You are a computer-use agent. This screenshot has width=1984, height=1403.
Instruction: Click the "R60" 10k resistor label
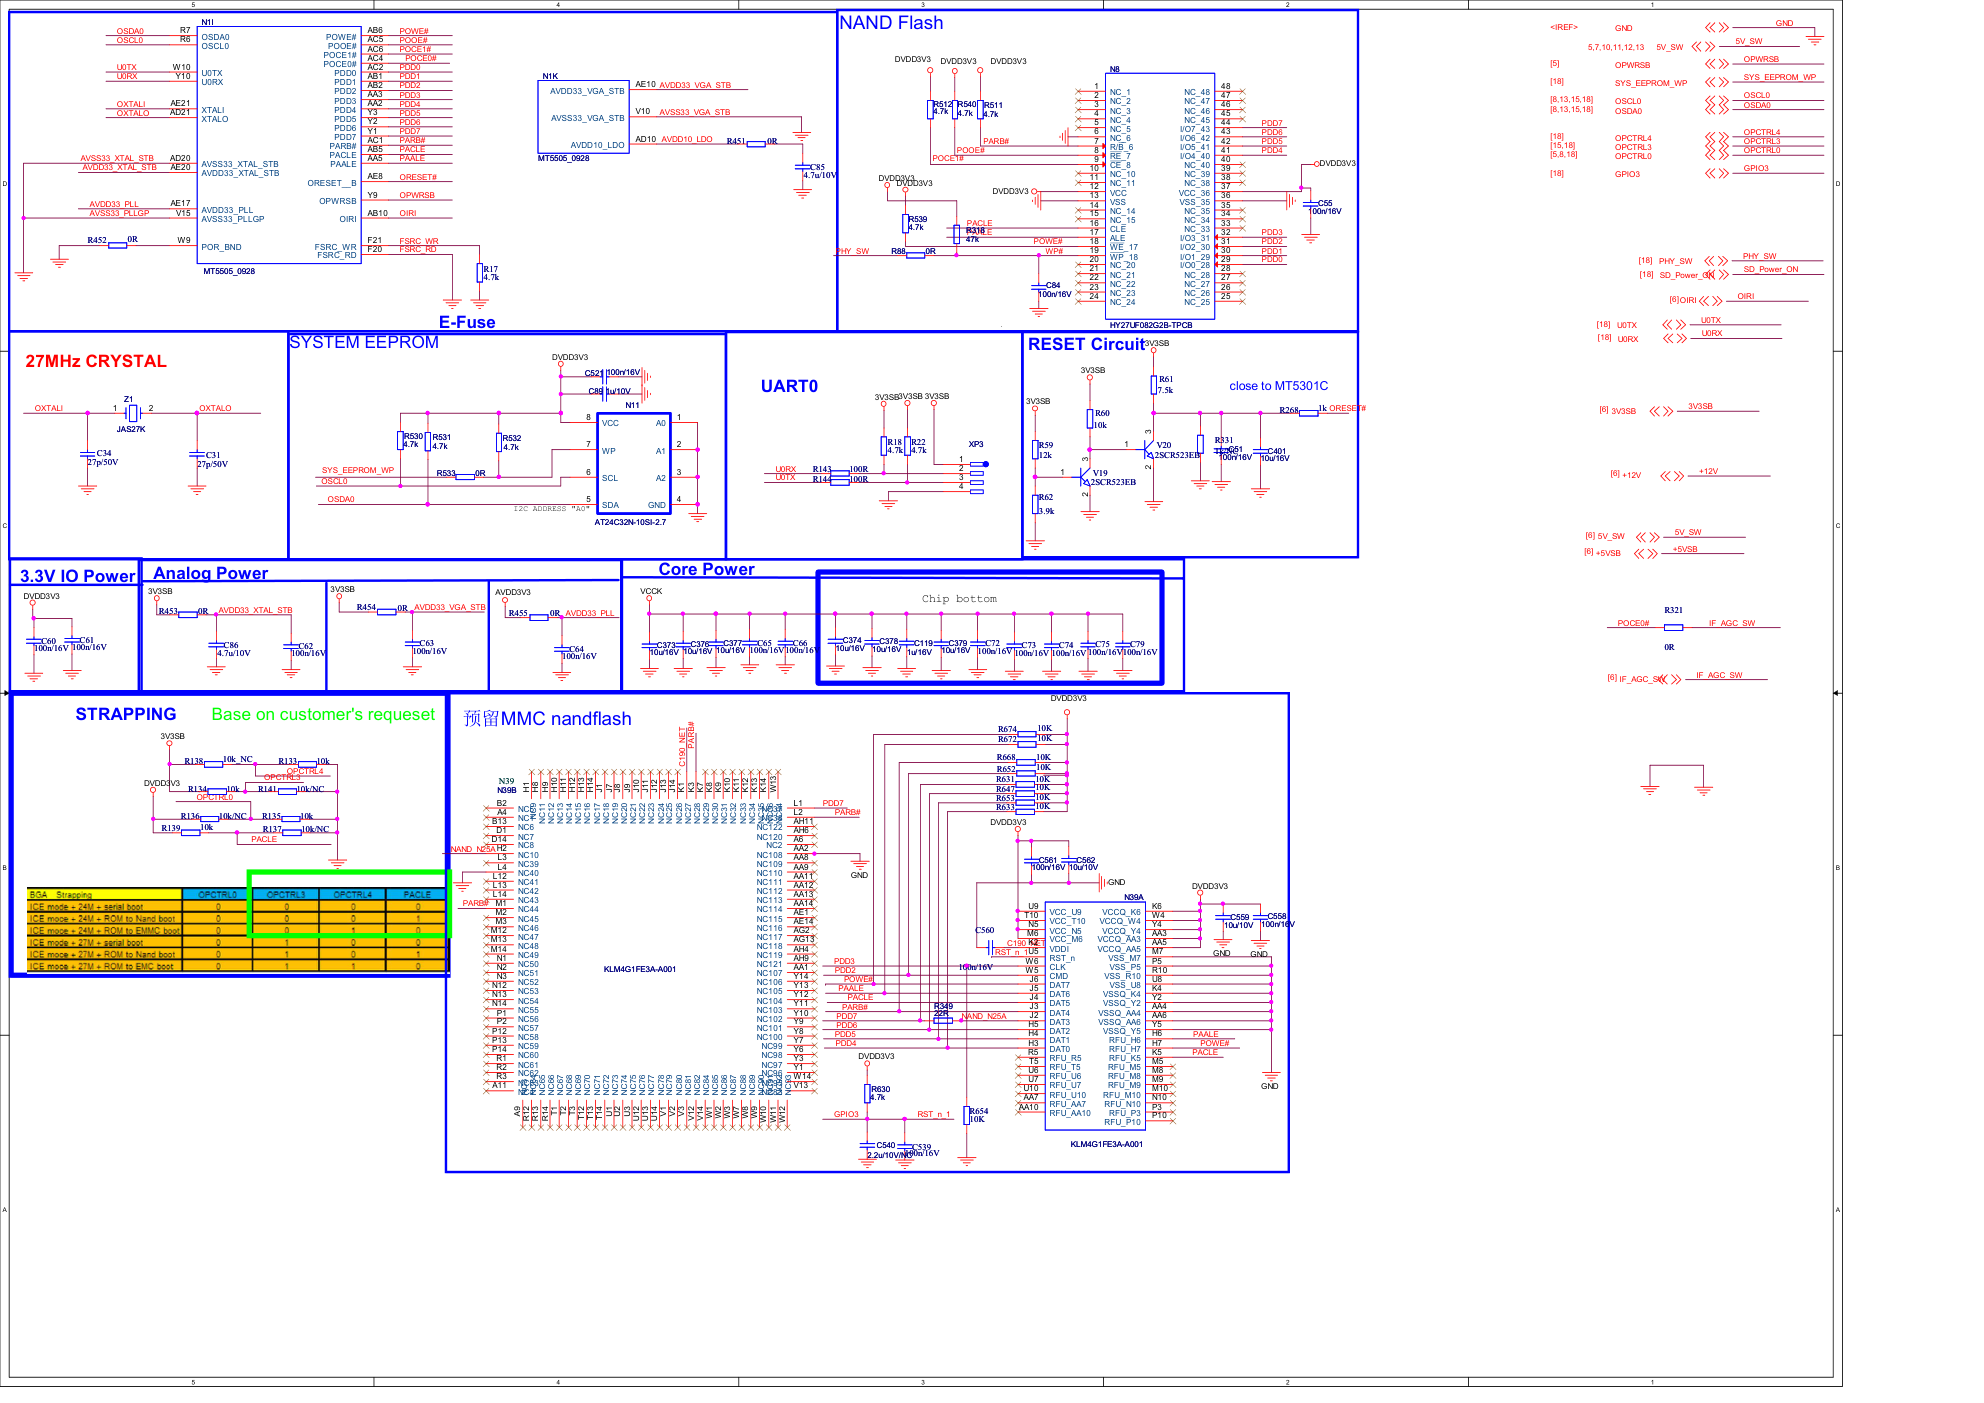[x=1101, y=413]
